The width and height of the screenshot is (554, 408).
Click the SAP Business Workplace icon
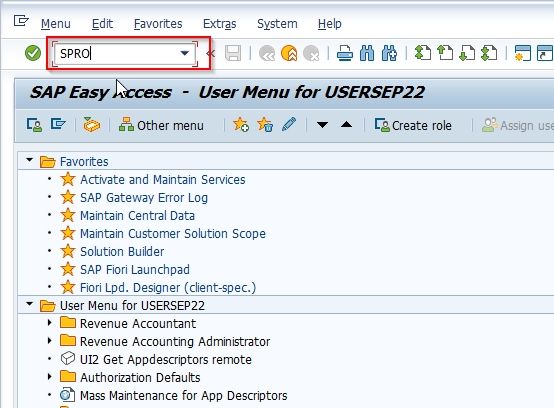coord(92,125)
